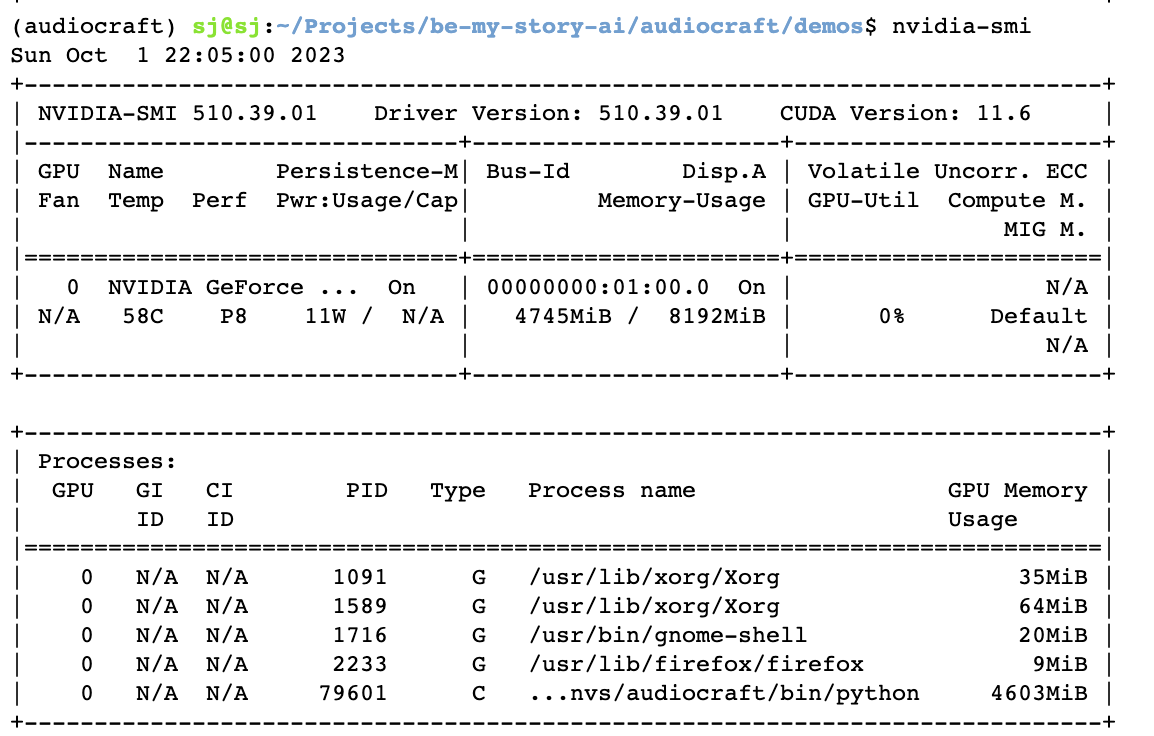Click PID 1589 in process table
This screenshot has width=1154, height=736.
(x=360, y=606)
